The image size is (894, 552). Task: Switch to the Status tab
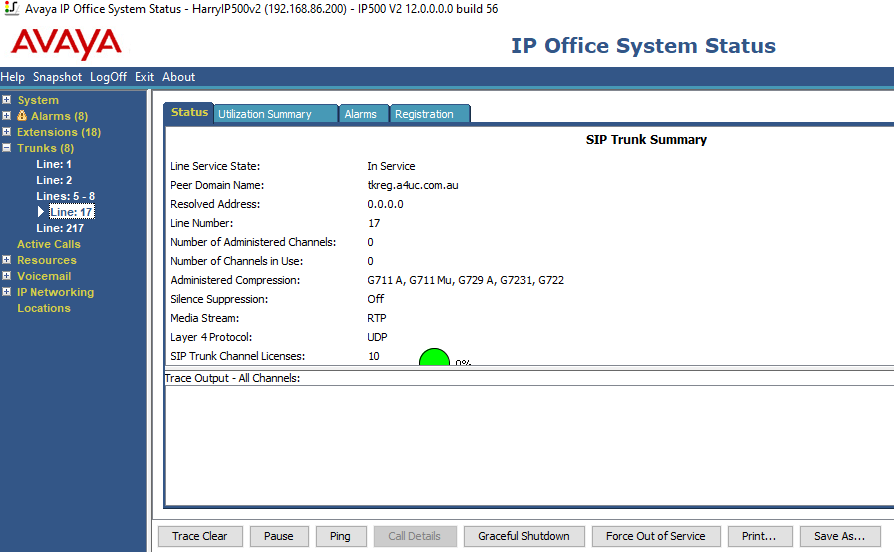click(x=189, y=112)
